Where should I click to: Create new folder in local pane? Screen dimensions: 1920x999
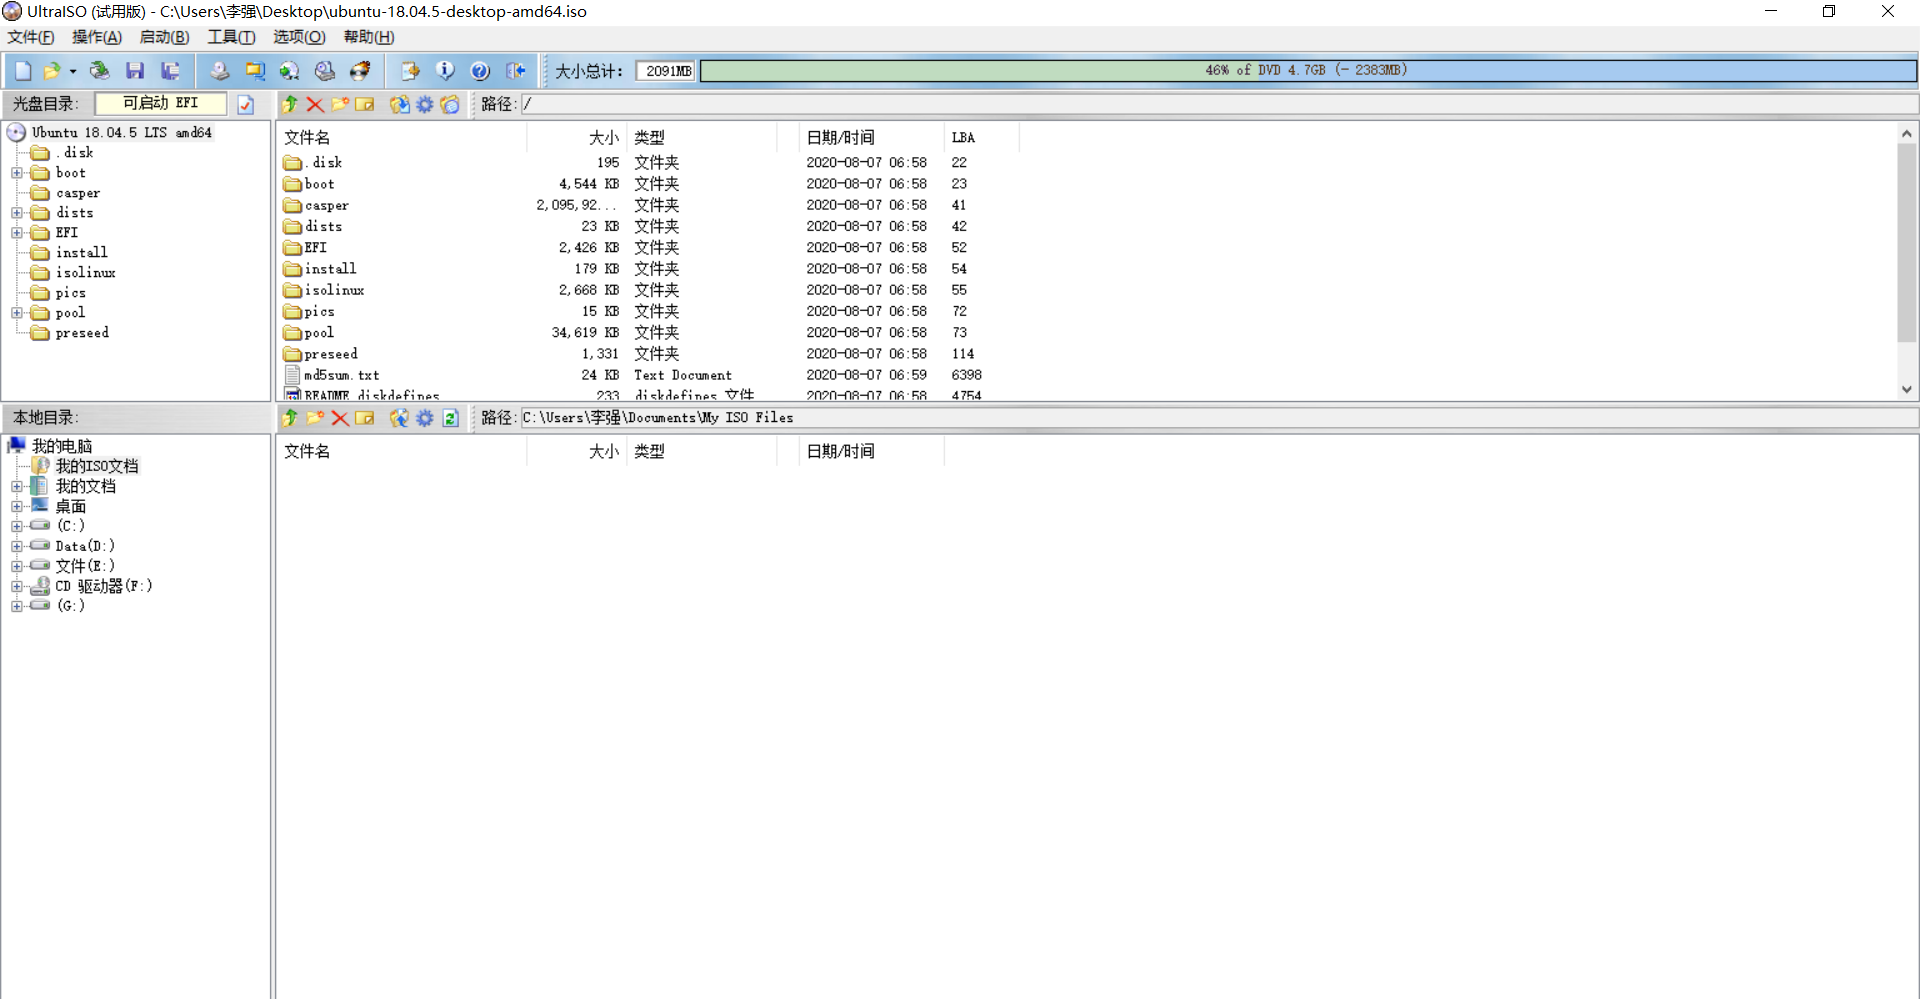[x=315, y=418]
